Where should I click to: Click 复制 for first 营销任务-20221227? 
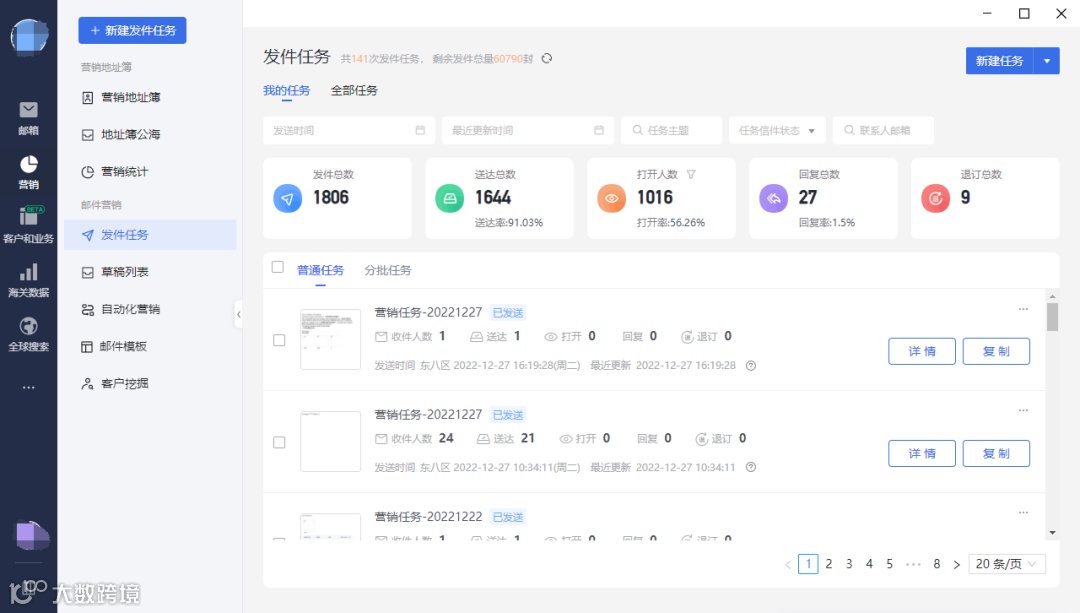tap(996, 351)
